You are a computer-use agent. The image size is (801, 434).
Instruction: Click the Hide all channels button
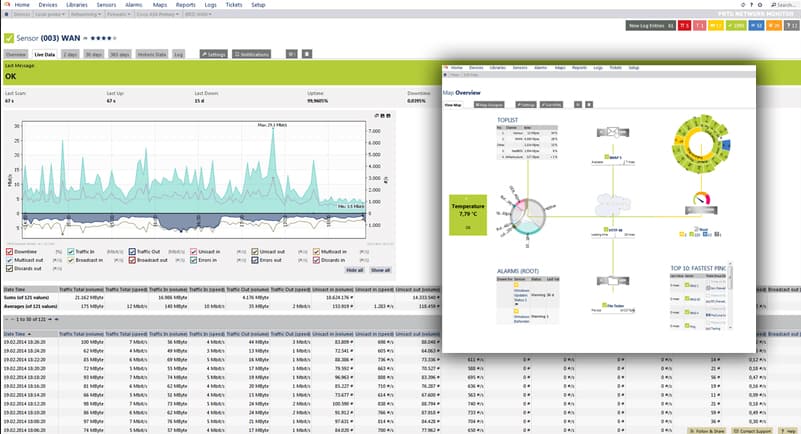355,270
